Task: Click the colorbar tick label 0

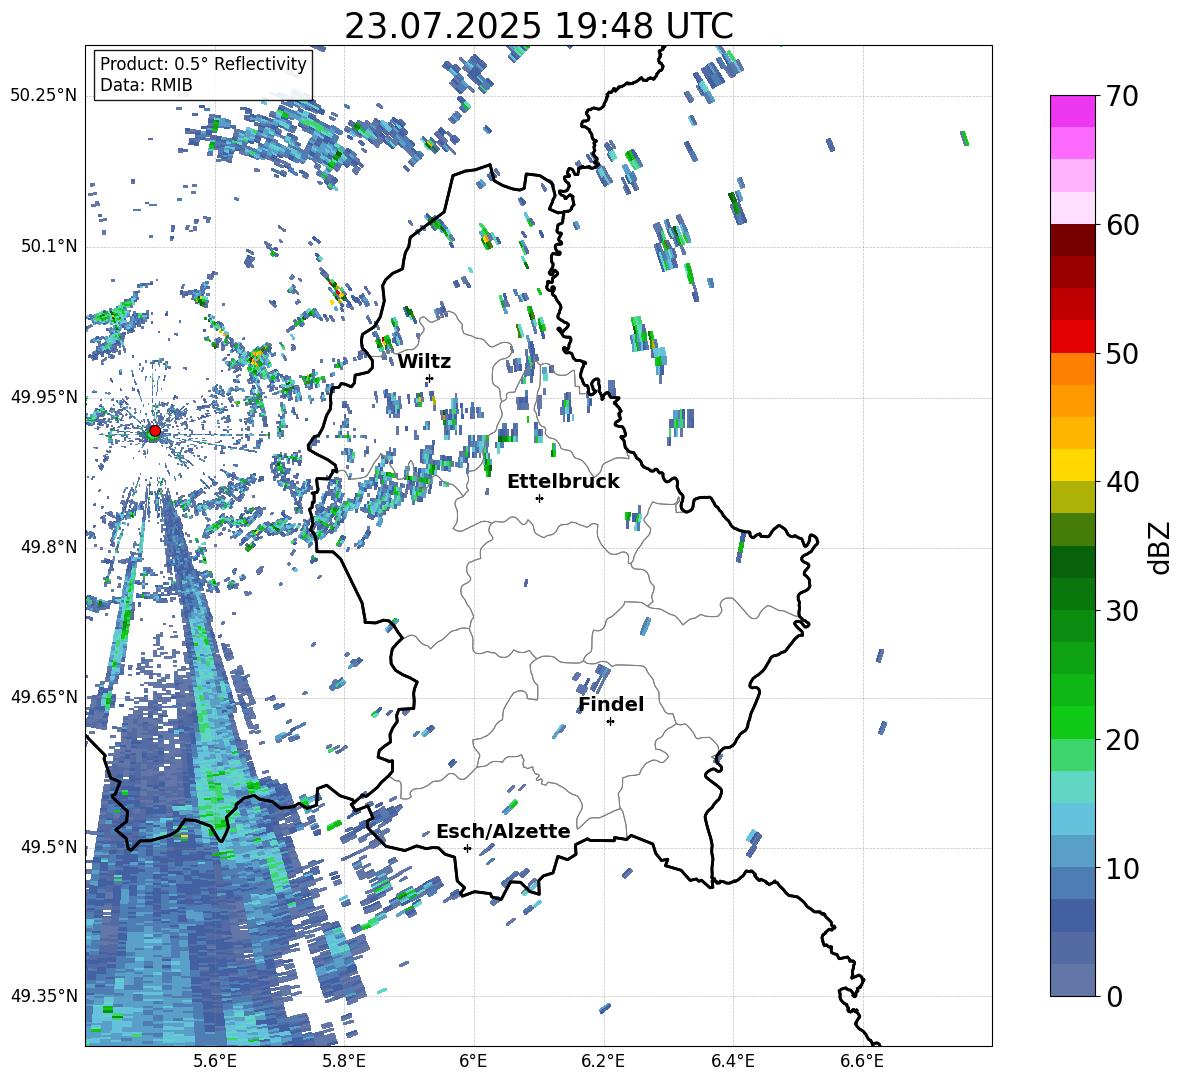Action: pos(1115,996)
